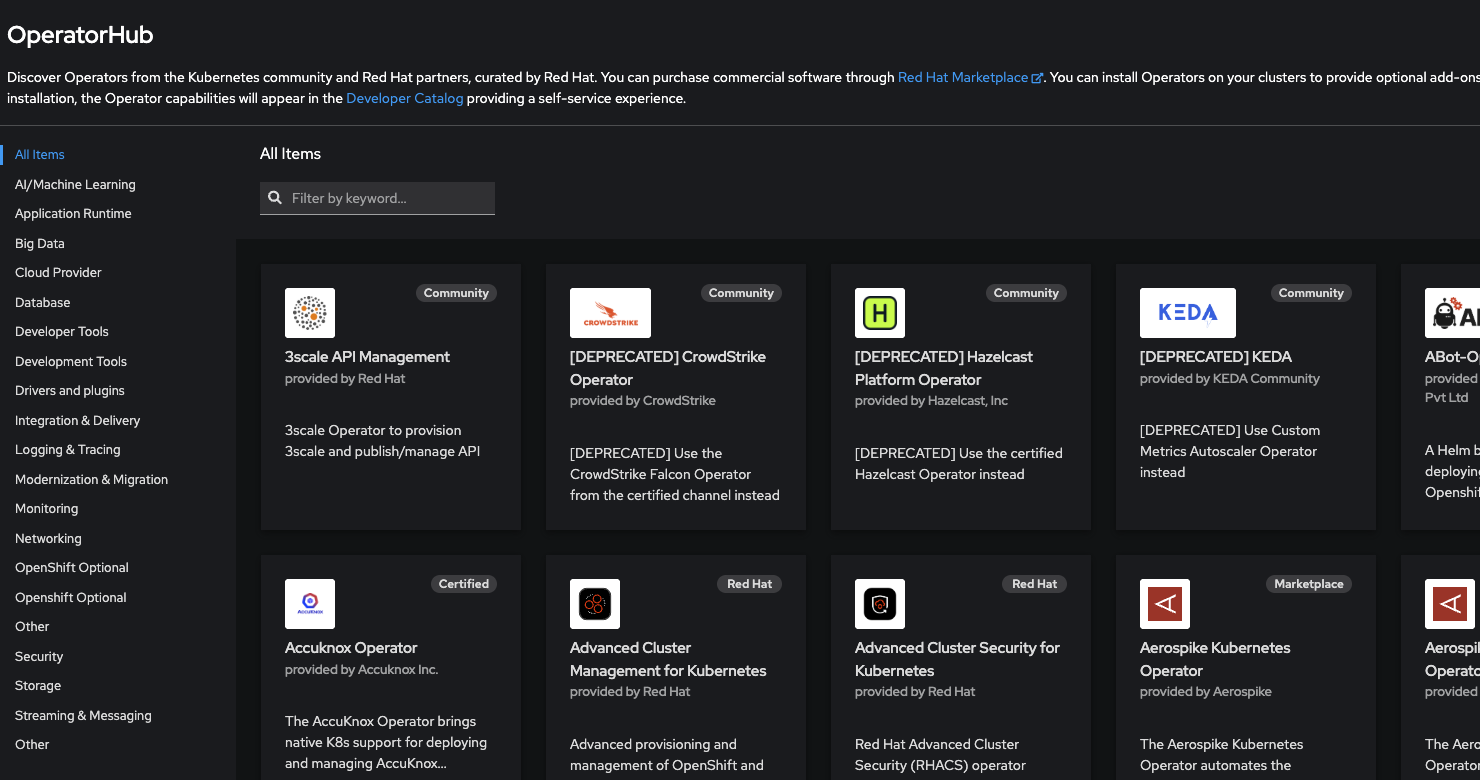The image size is (1480, 780).
Task: Click the Marketplace badge on the Aerospike card
Action: click(x=1309, y=584)
